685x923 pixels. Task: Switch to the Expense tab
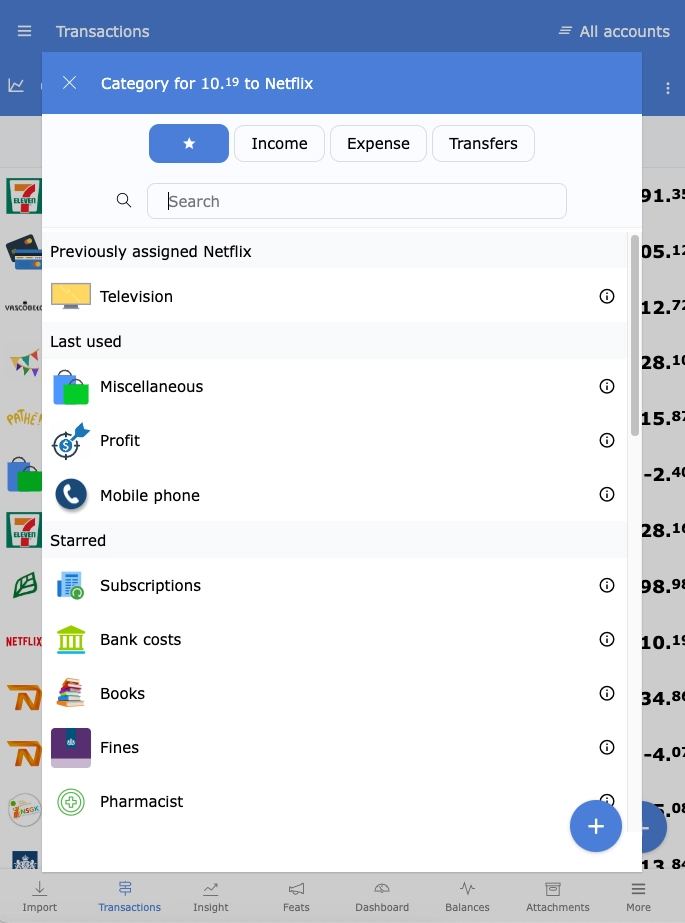[378, 143]
